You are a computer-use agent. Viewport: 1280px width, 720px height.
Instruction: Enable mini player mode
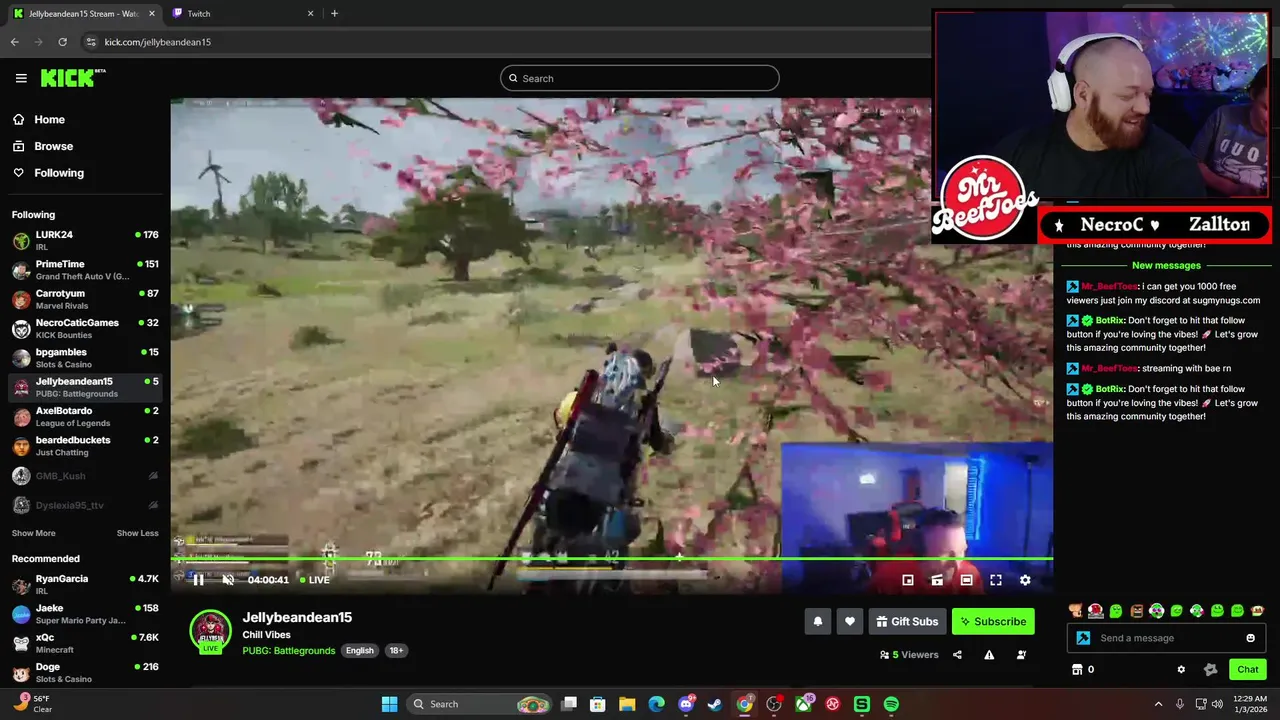(908, 580)
